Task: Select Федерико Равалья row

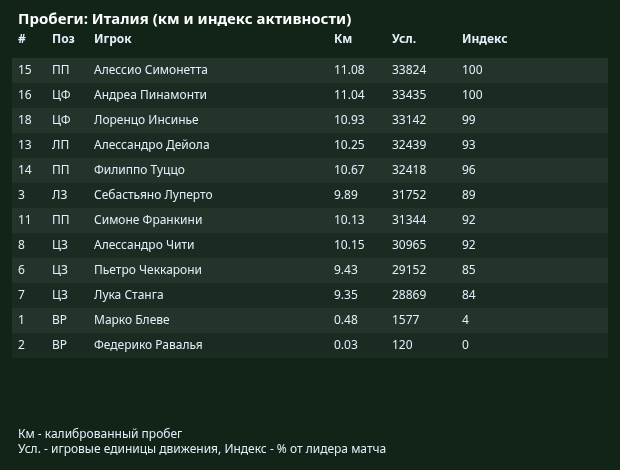Action: (310, 345)
